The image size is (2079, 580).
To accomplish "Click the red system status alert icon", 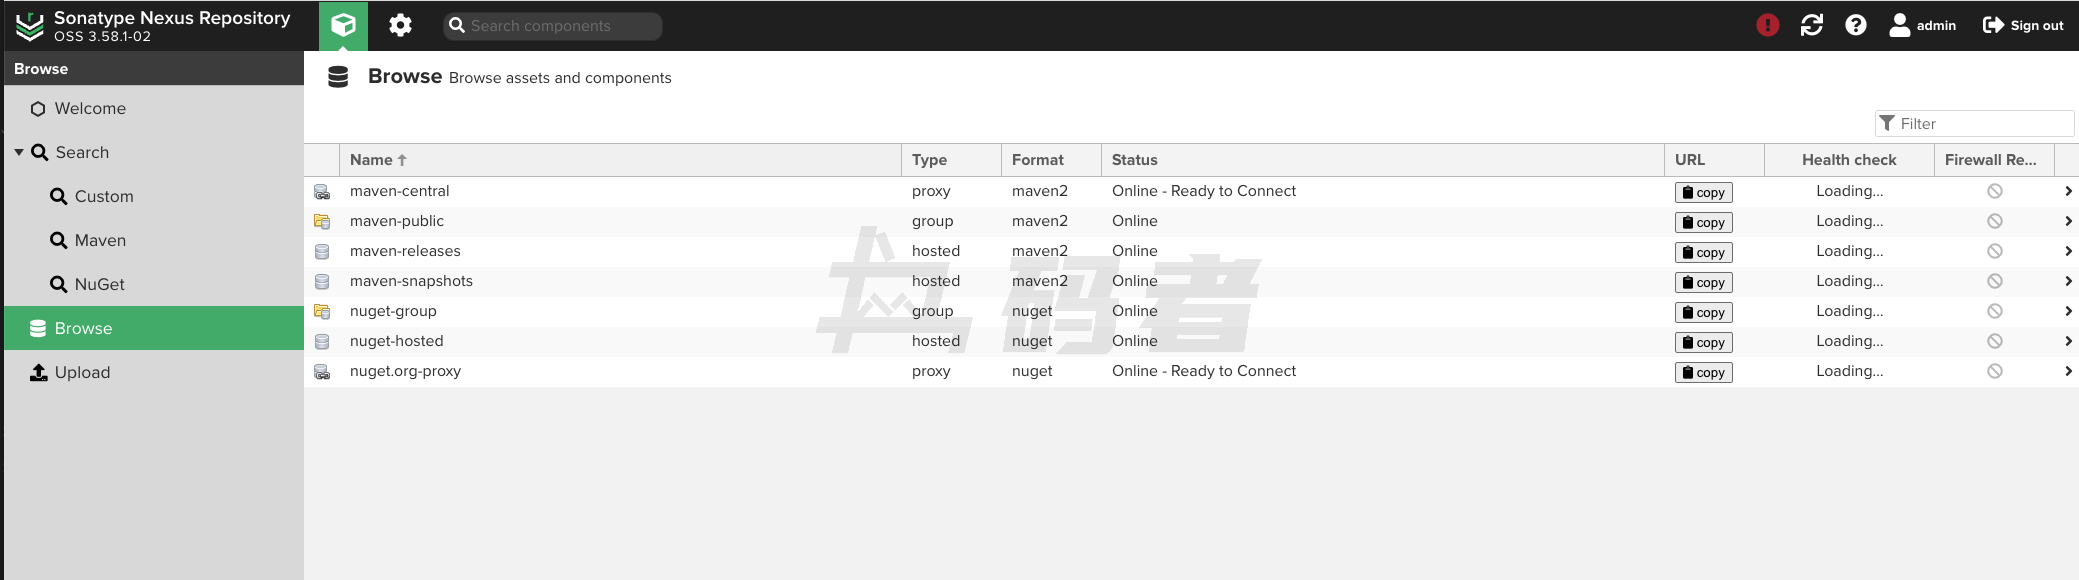I will 1767,25.
